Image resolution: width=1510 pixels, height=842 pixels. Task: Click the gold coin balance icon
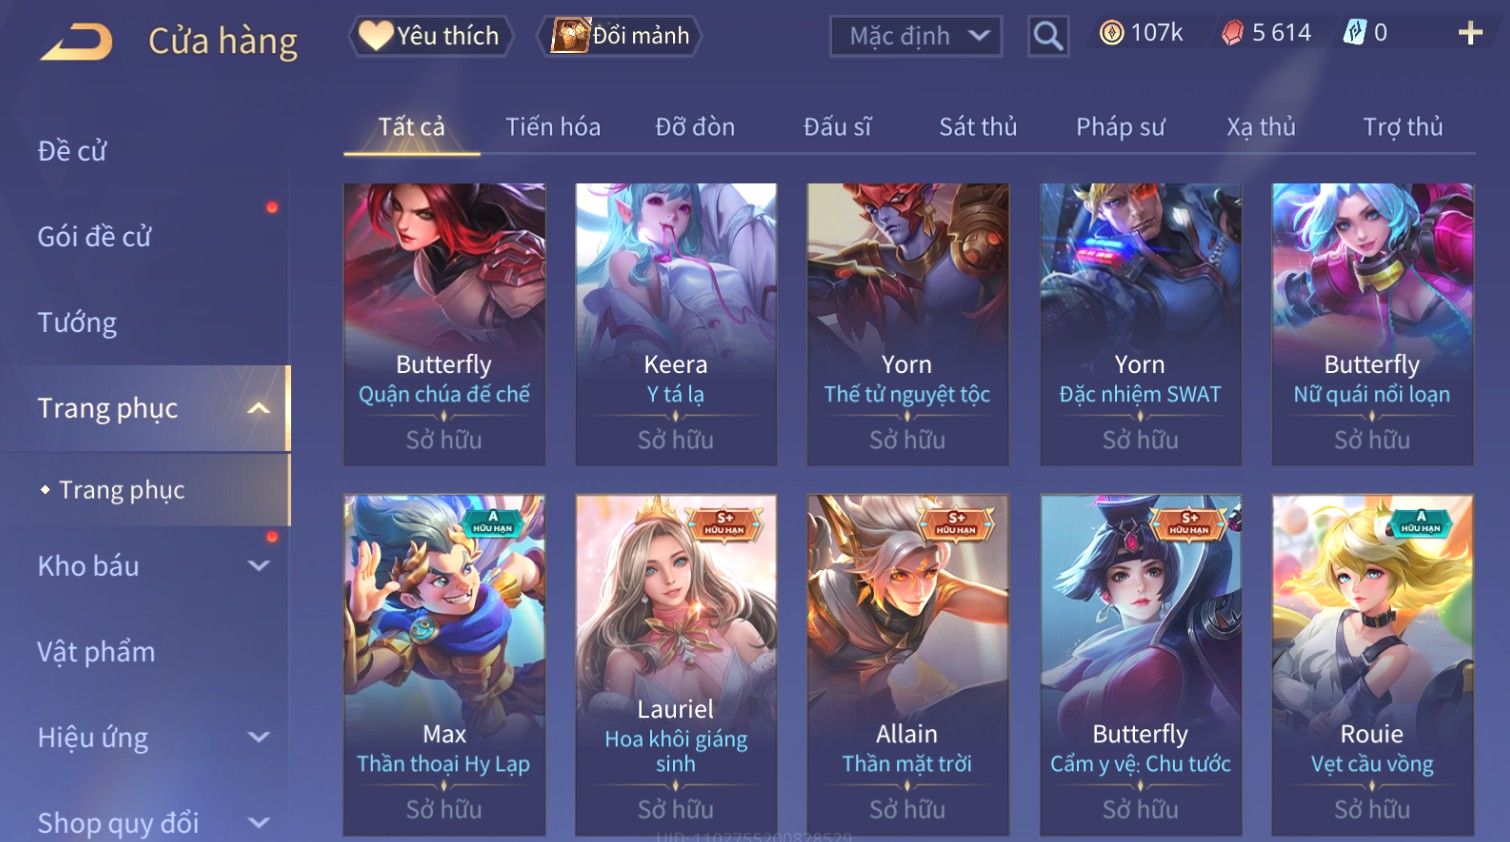(1111, 33)
